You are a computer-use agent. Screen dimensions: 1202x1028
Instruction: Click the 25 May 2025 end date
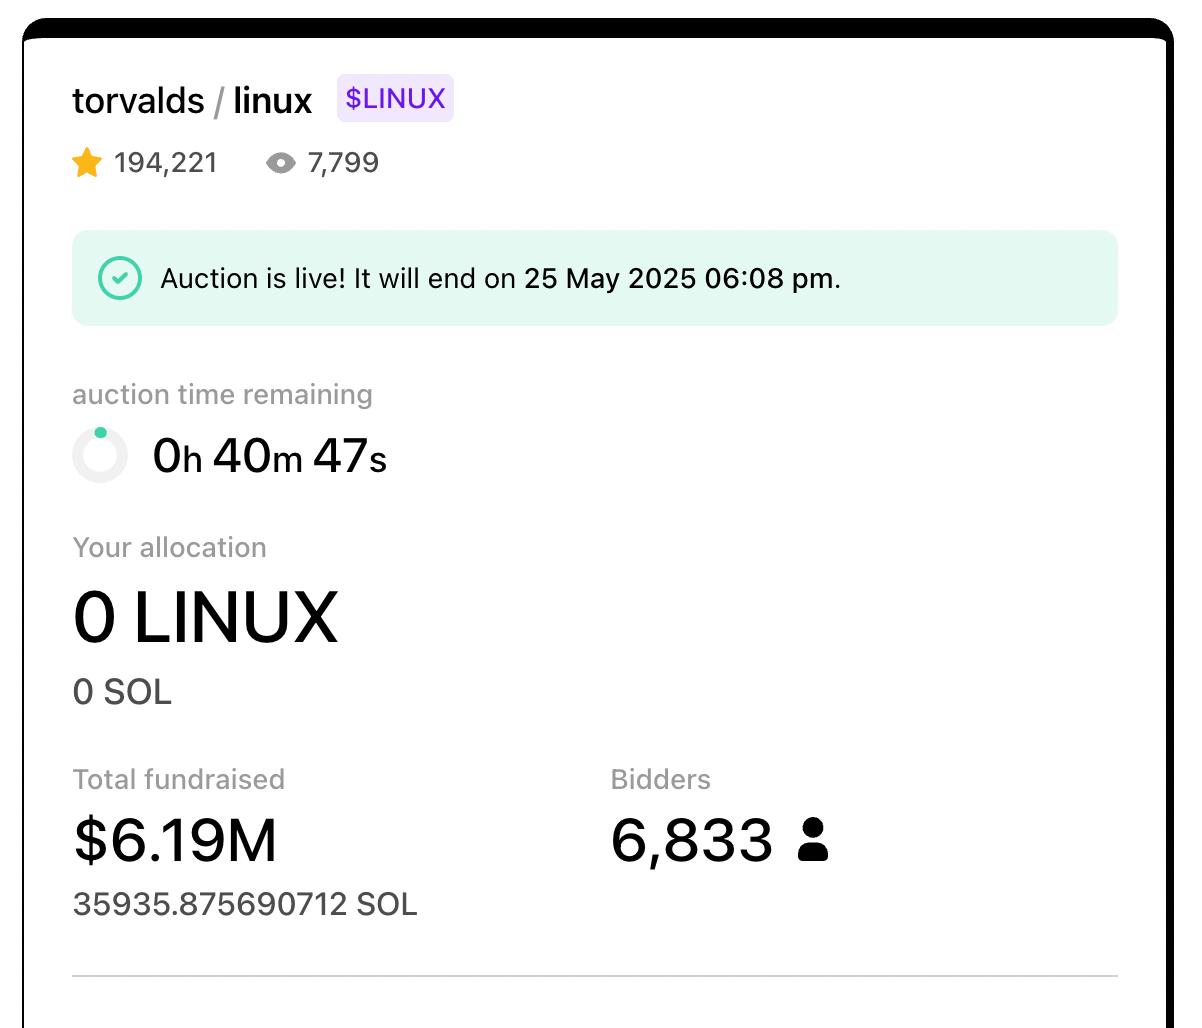(x=680, y=279)
